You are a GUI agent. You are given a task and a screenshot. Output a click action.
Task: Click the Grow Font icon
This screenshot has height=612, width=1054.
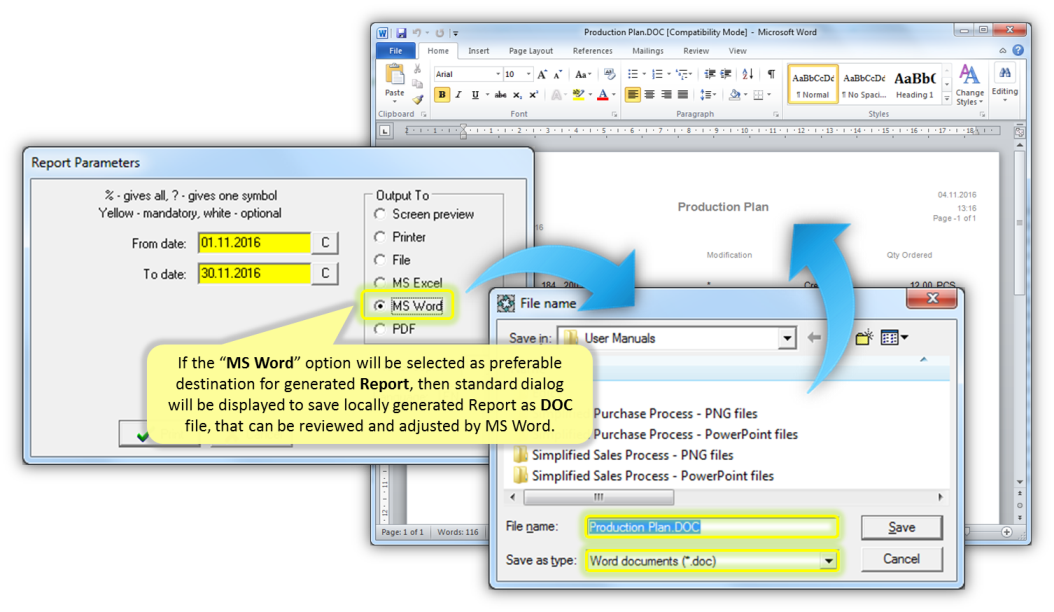(542, 74)
